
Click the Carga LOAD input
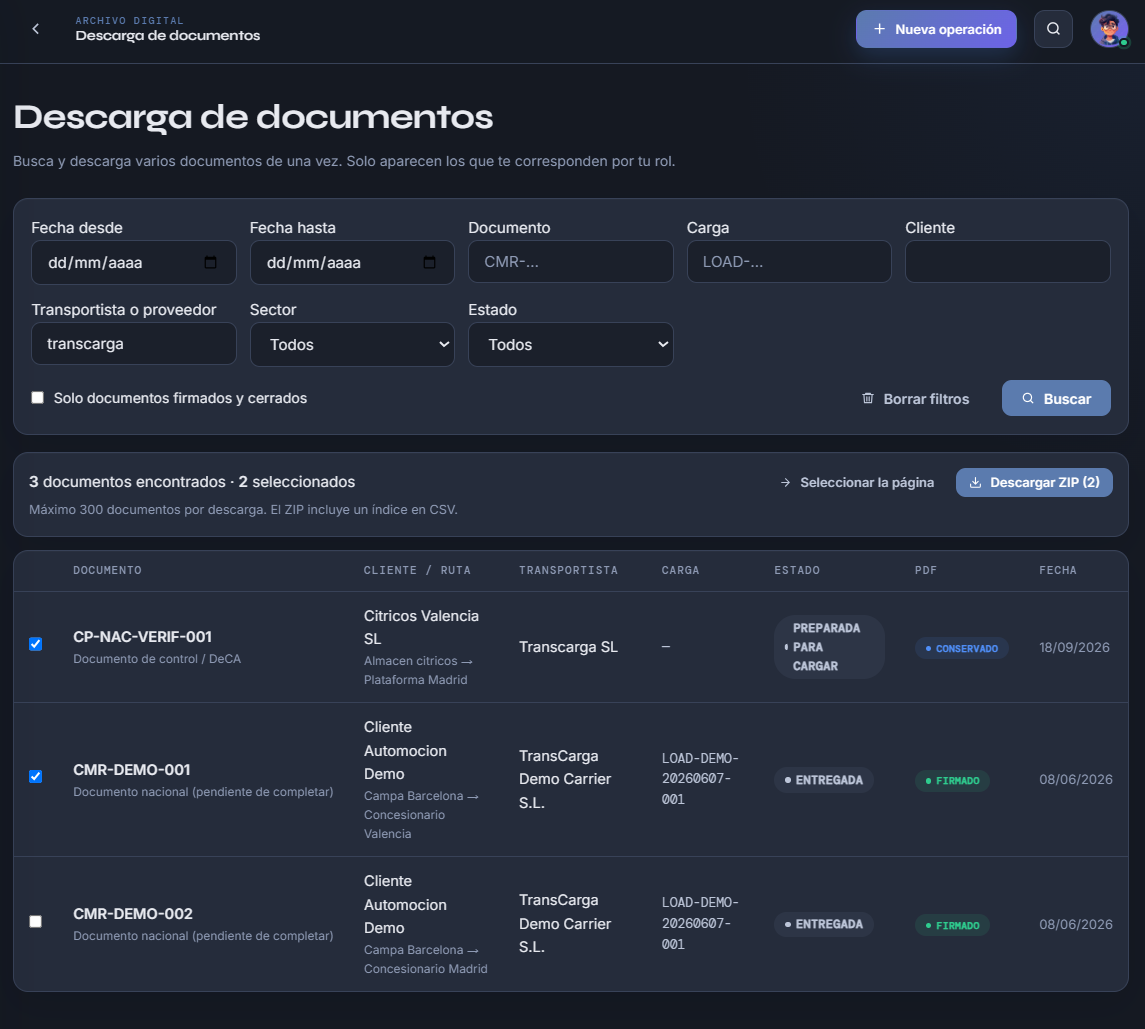coord(789,261)
